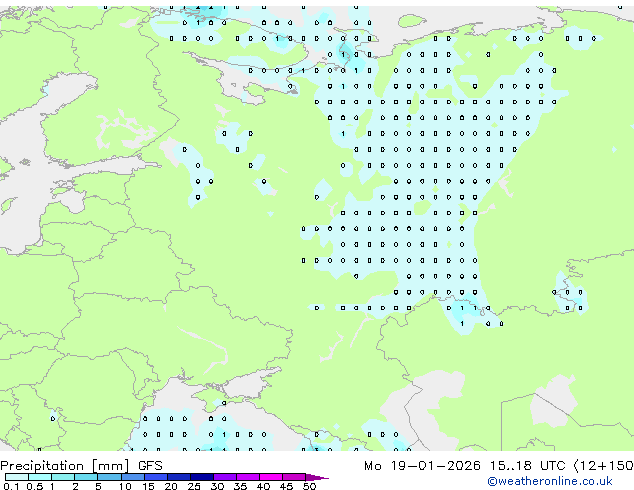Viewport: 634px width, 490px height.
Task: Click the 1–2 mm legend color box
Action: coord(63,477)
